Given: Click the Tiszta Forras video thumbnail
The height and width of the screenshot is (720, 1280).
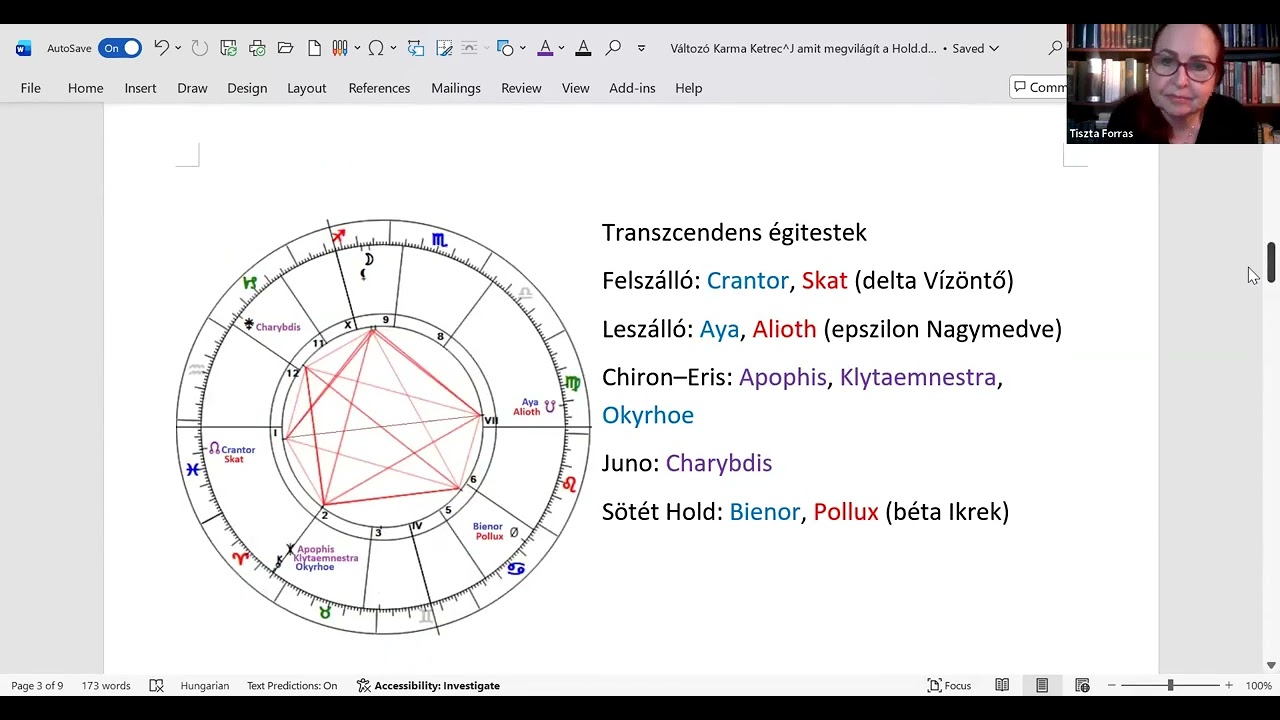Looking at the screenshot, I should click(1173, 84).
